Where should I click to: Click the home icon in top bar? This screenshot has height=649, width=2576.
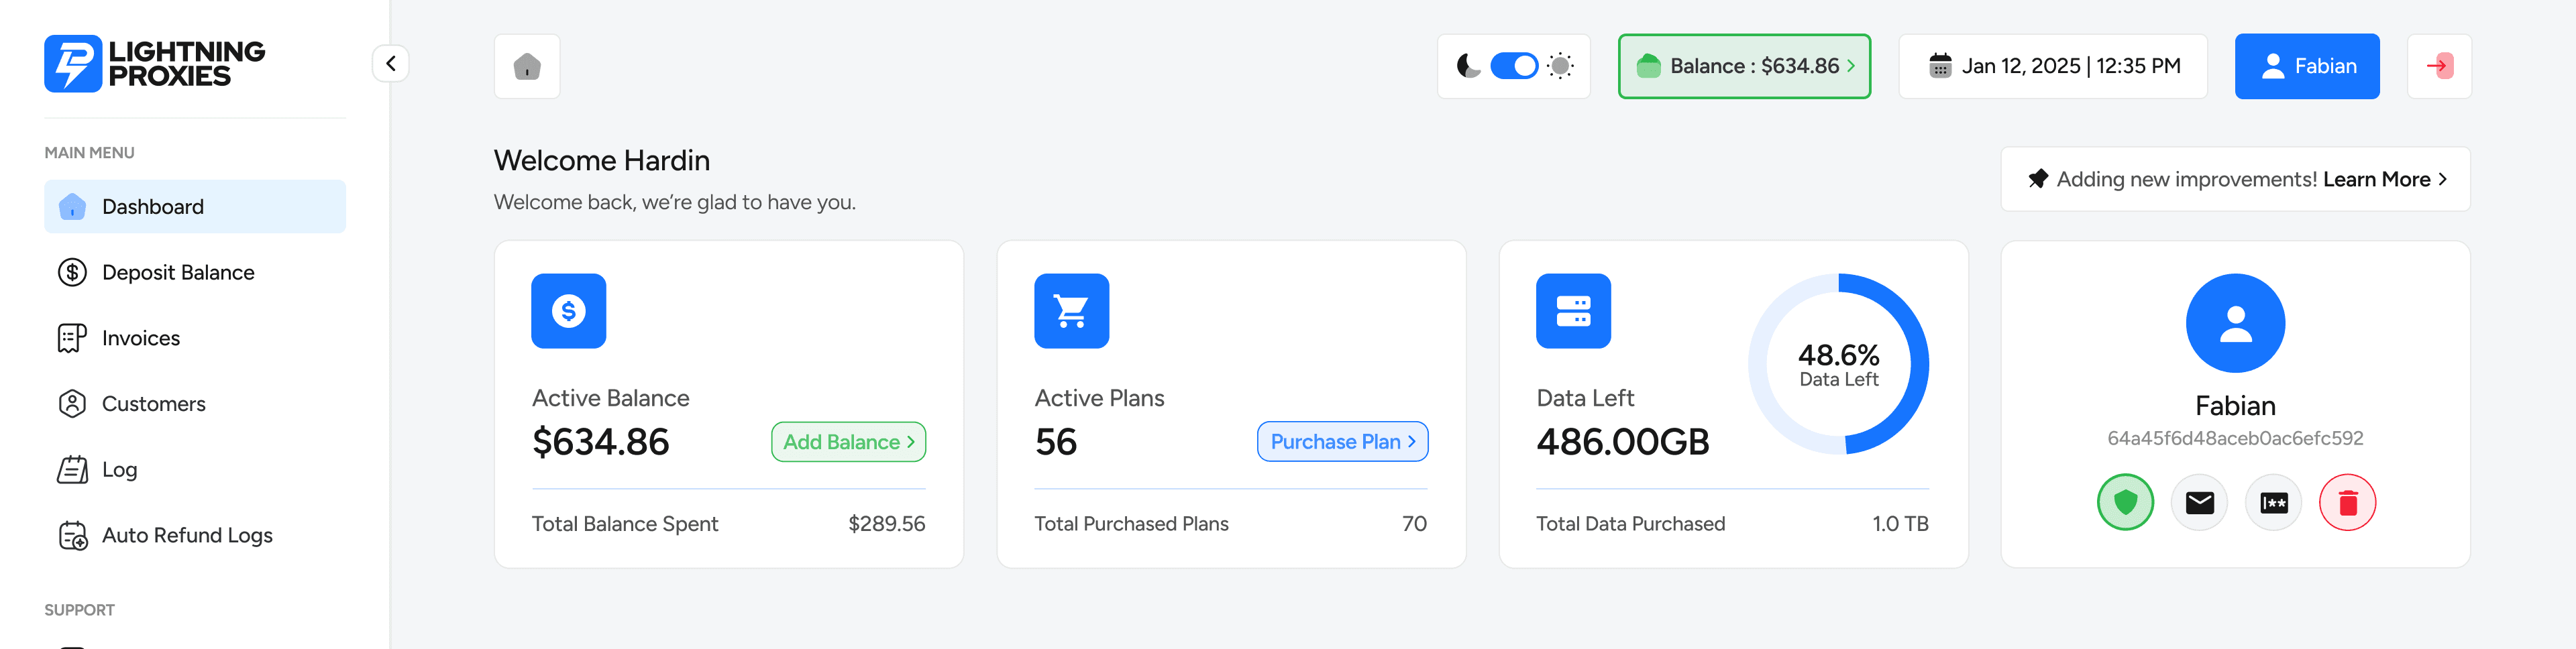(527, 66)
